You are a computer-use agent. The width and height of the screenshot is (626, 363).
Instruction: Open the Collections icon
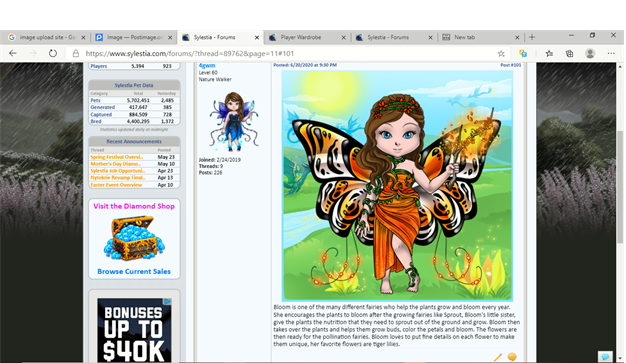tap(569, 53)
